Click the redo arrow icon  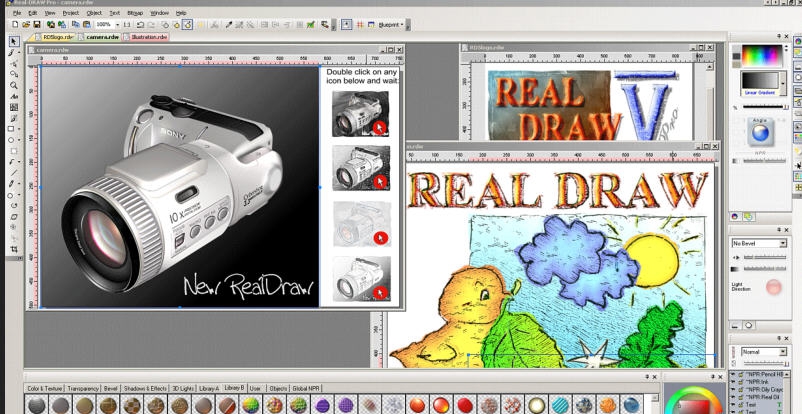(x=151, y=25)
